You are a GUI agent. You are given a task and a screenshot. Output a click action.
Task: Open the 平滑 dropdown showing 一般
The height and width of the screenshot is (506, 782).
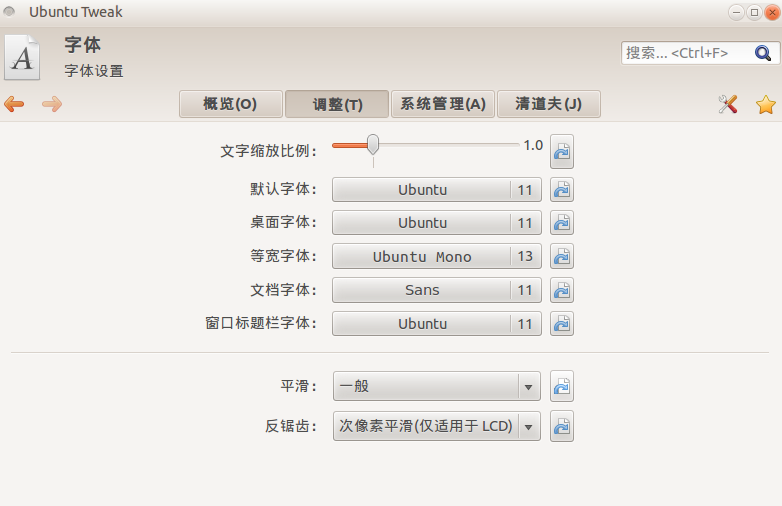[436, 386]
